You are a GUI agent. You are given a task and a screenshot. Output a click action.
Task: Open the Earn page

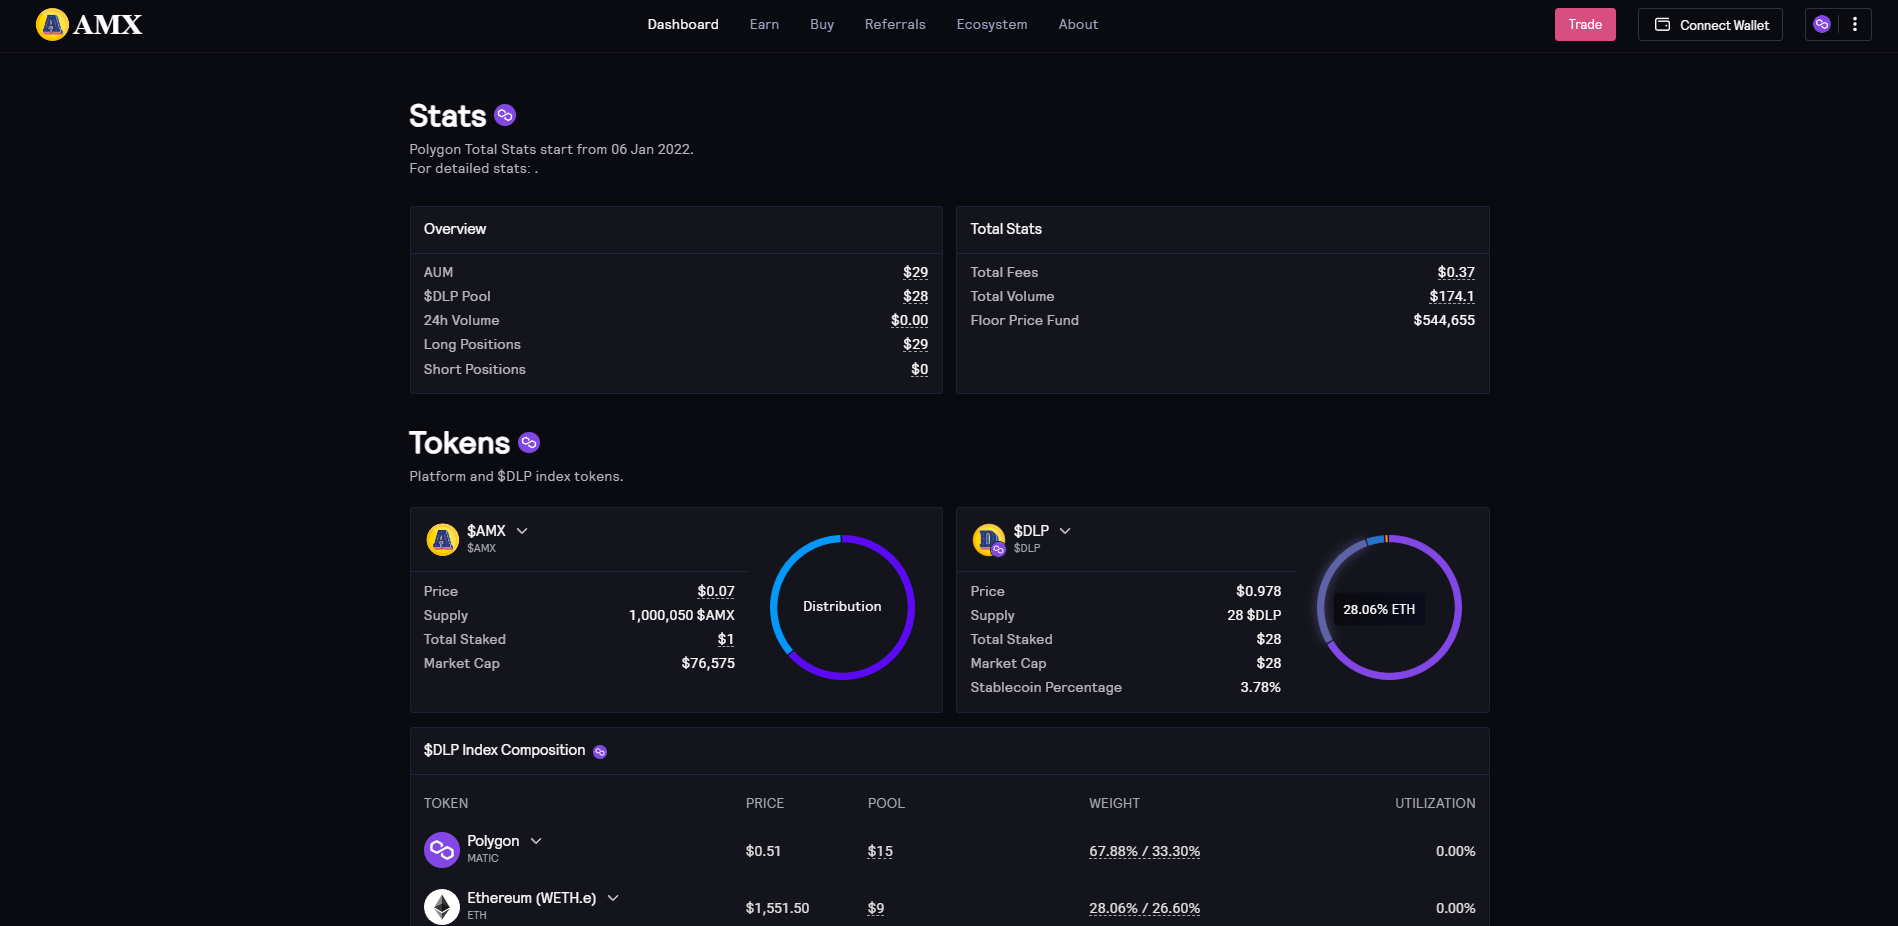[764, 24]
